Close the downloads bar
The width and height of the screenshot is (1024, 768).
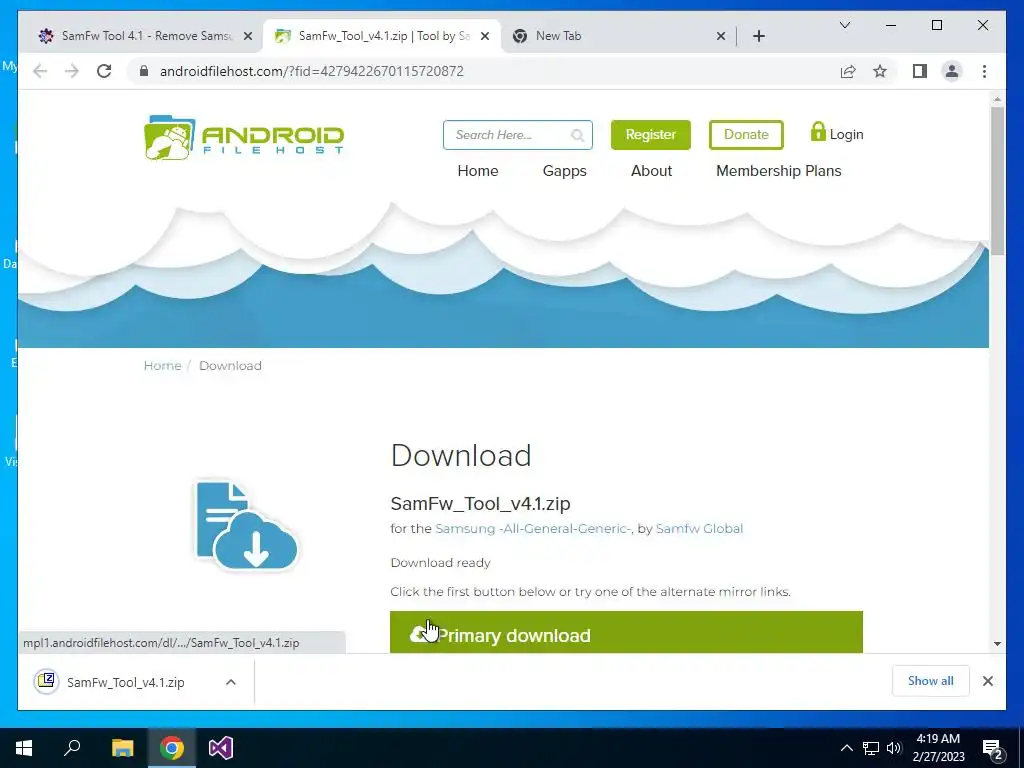tap(987, 681)
